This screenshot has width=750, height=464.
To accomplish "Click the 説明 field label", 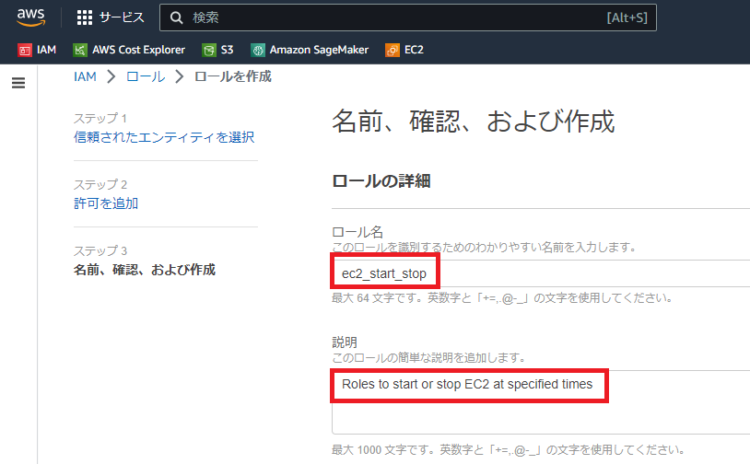I will click(344, 342).
